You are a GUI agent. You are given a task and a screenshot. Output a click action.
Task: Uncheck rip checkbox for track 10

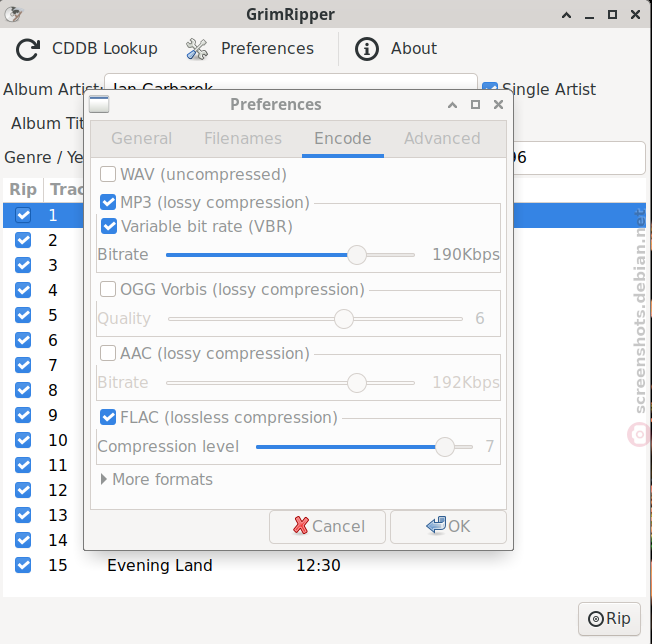[x=23, y=440]
